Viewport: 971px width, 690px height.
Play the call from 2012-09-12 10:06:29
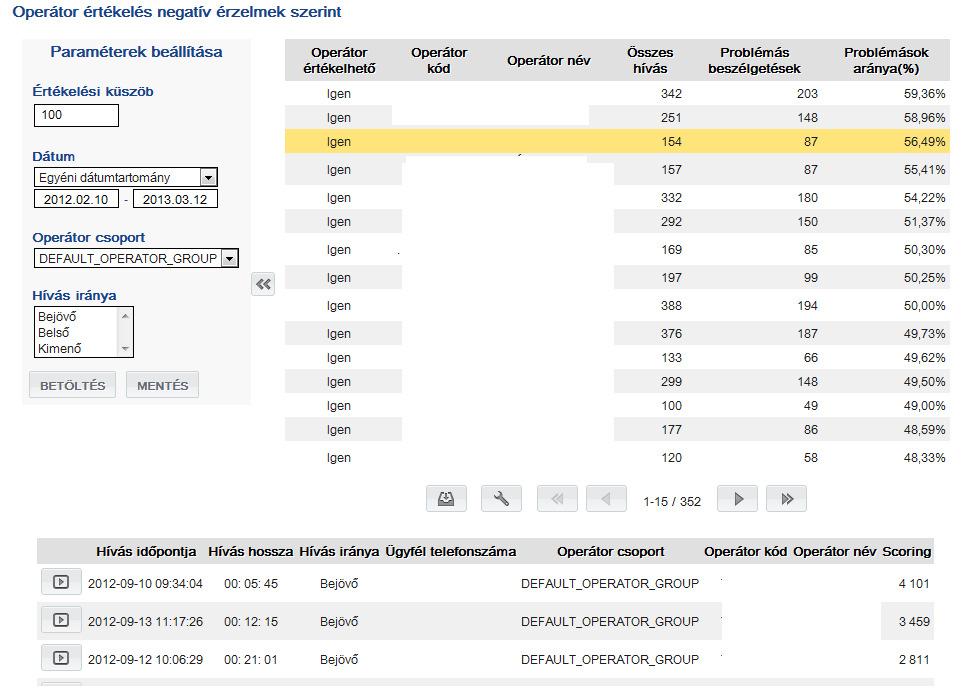pyautogui.click(x=61, y=658)
